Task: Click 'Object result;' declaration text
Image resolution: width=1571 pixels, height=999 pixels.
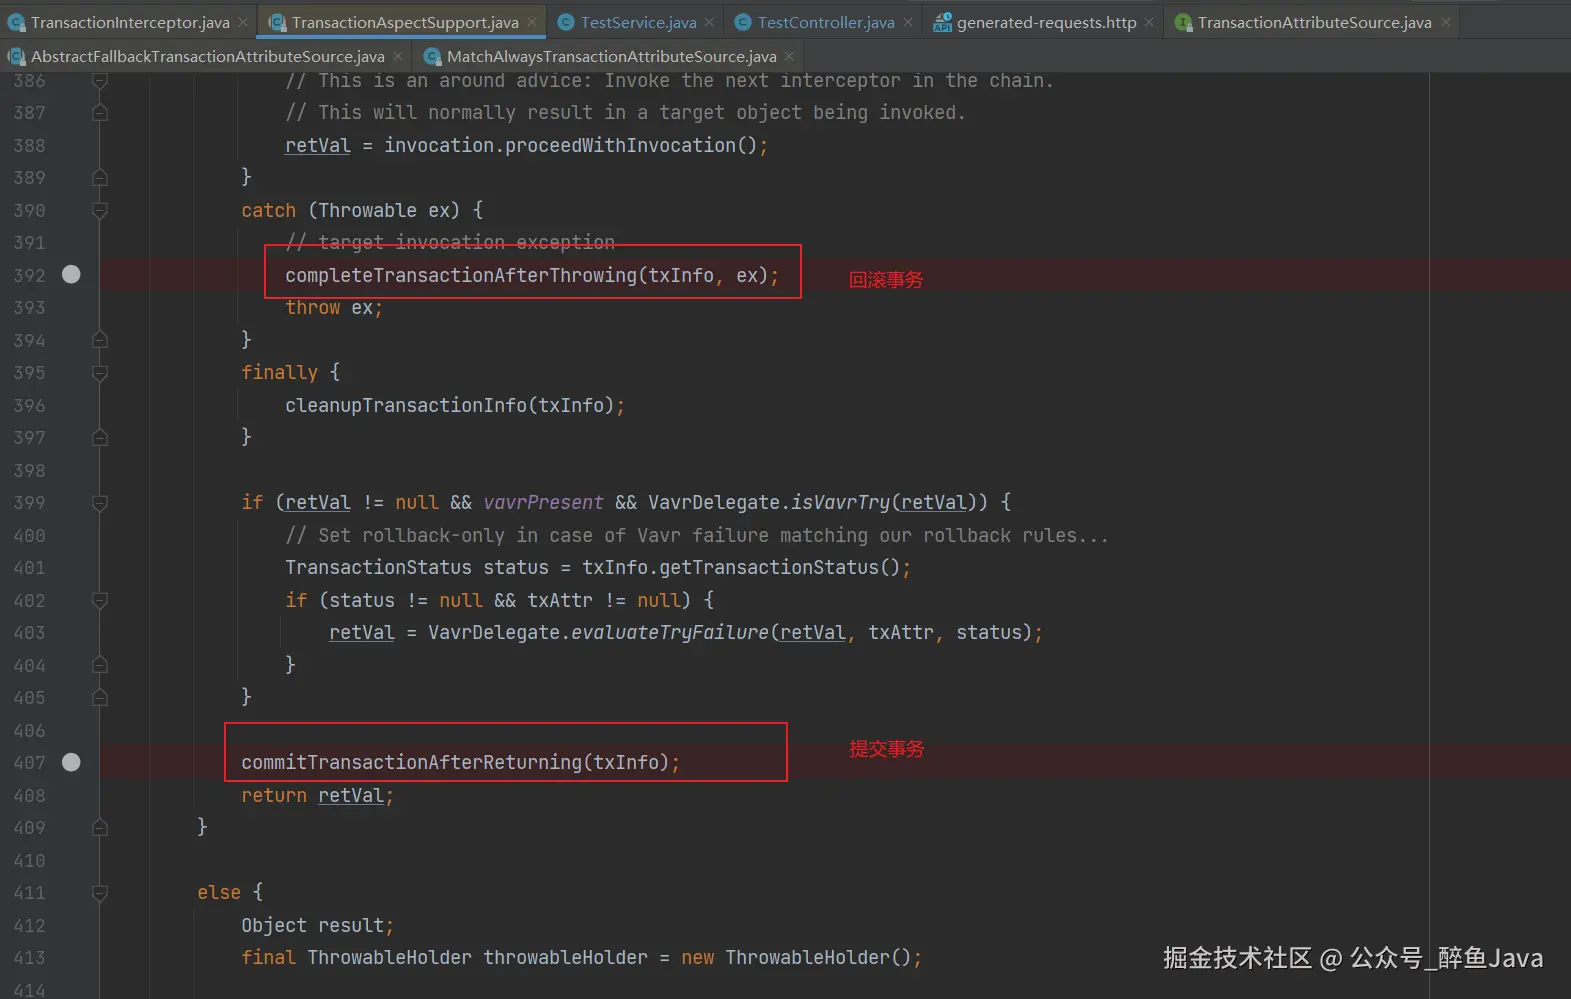Action: (x=317, y=925)
